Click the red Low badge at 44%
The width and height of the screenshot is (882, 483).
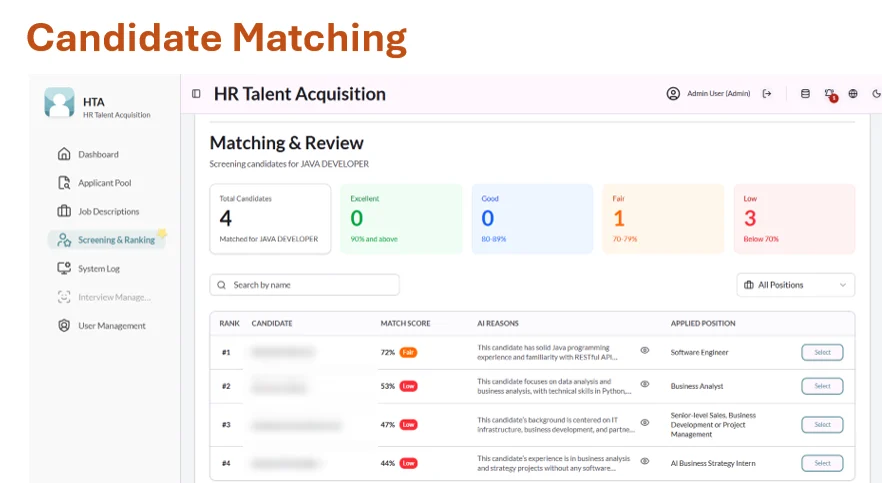[x=408, y=463]
